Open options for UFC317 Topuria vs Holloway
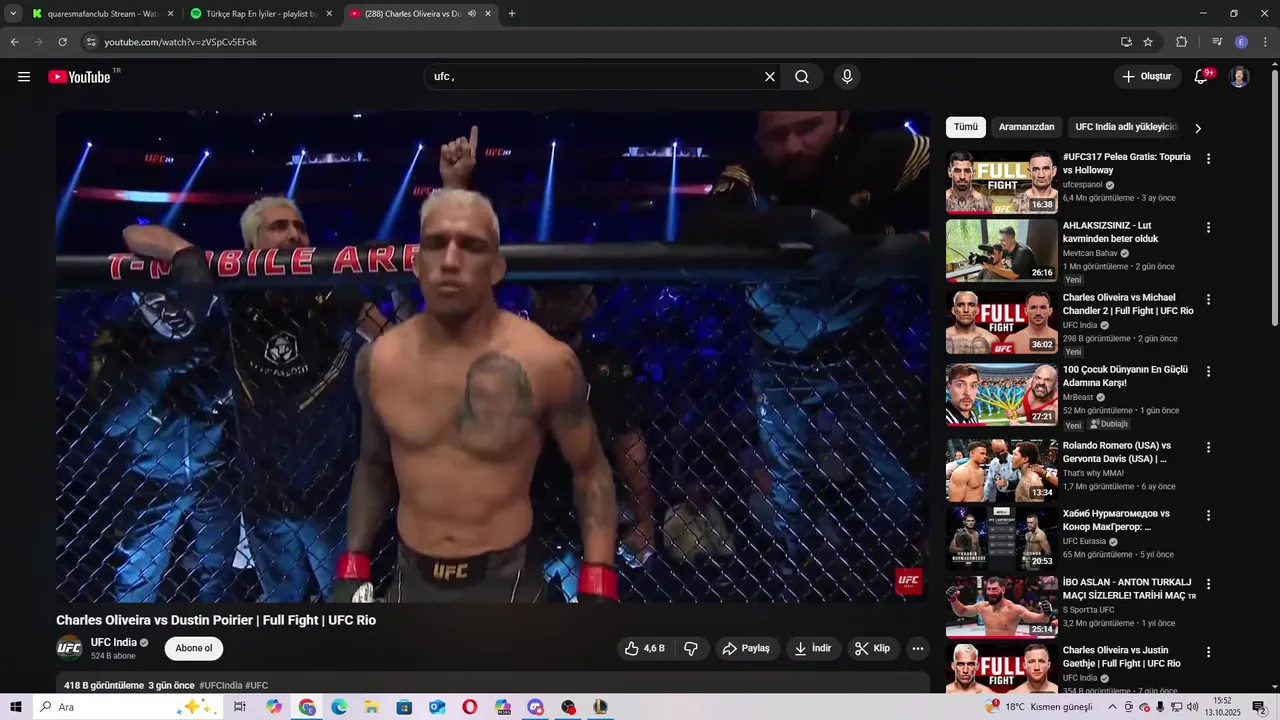 [1208, 158]
